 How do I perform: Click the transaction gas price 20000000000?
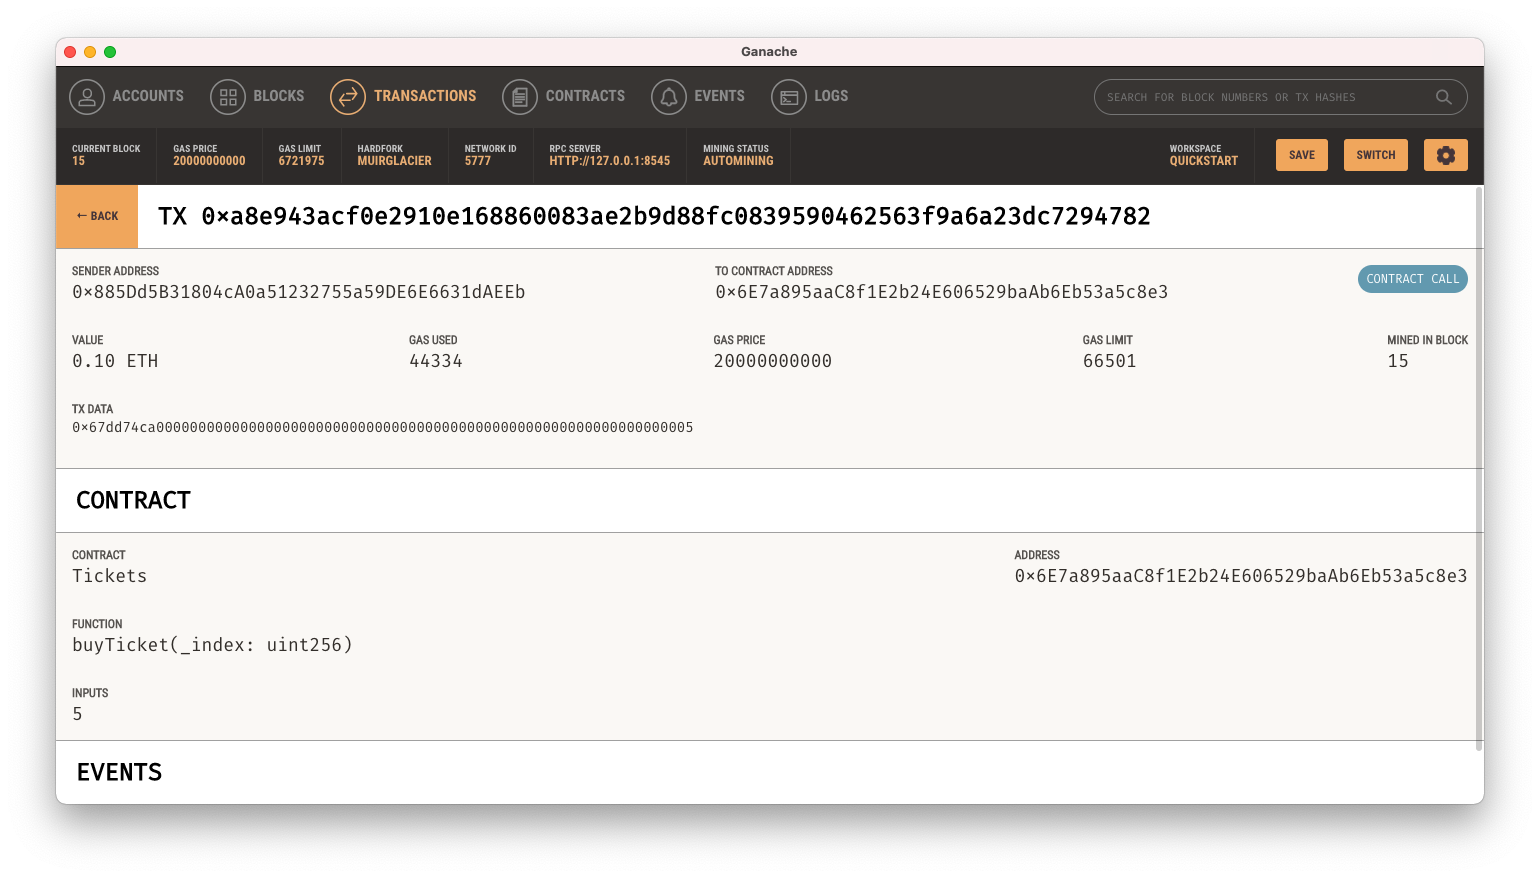pos(773,361)
